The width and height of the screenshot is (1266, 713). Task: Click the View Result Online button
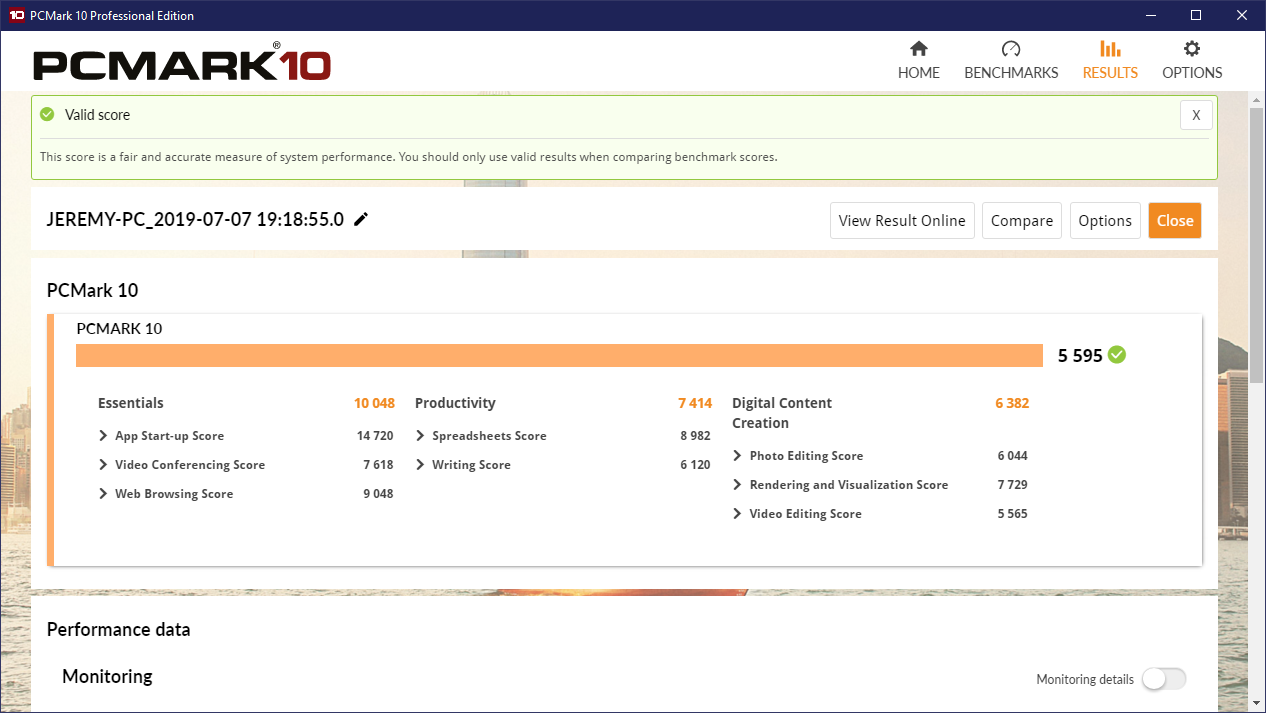pyautogui.click(x=902, y=221)
